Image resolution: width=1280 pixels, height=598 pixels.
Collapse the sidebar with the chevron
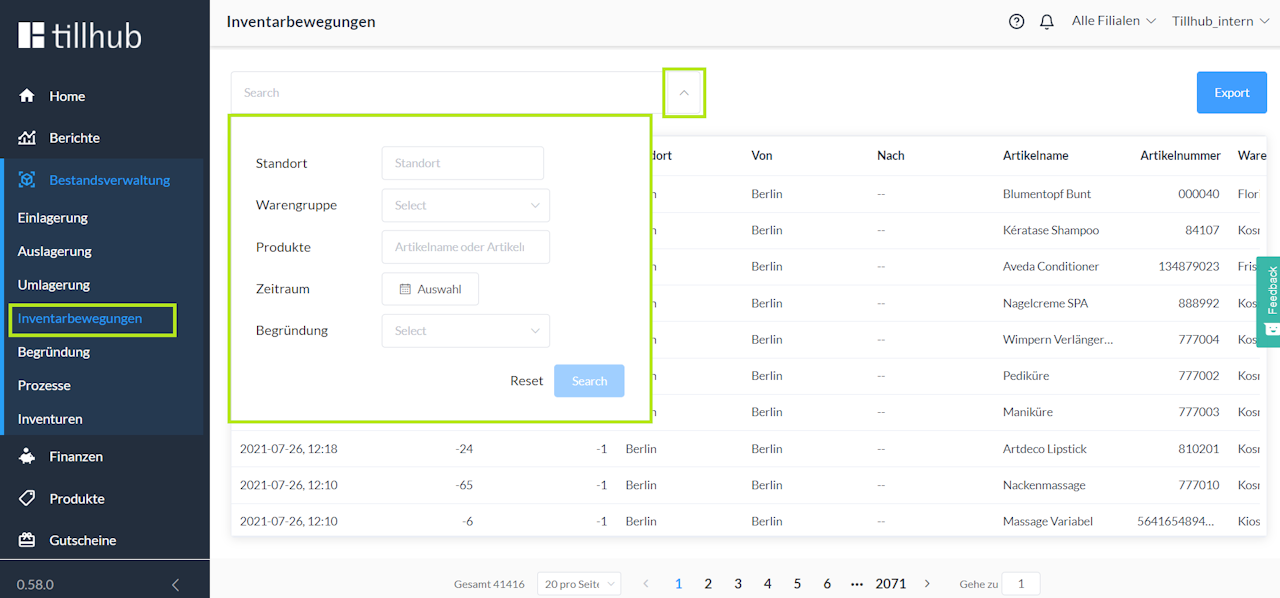[x=175, y=584]
